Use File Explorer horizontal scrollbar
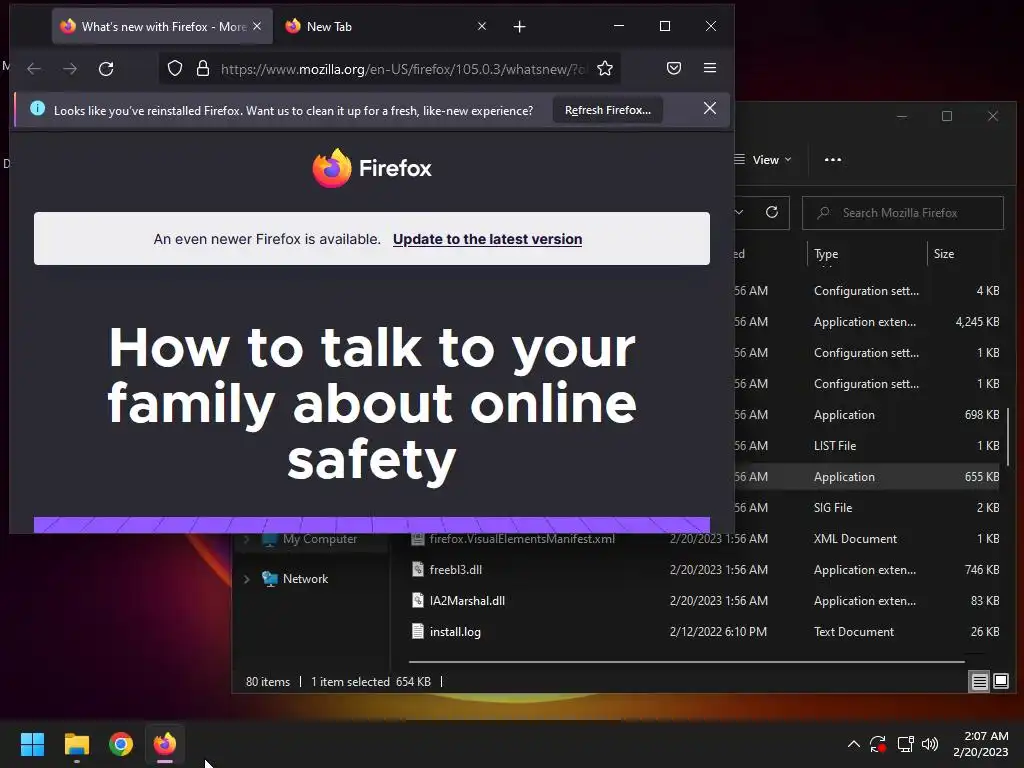 point(686,662)
